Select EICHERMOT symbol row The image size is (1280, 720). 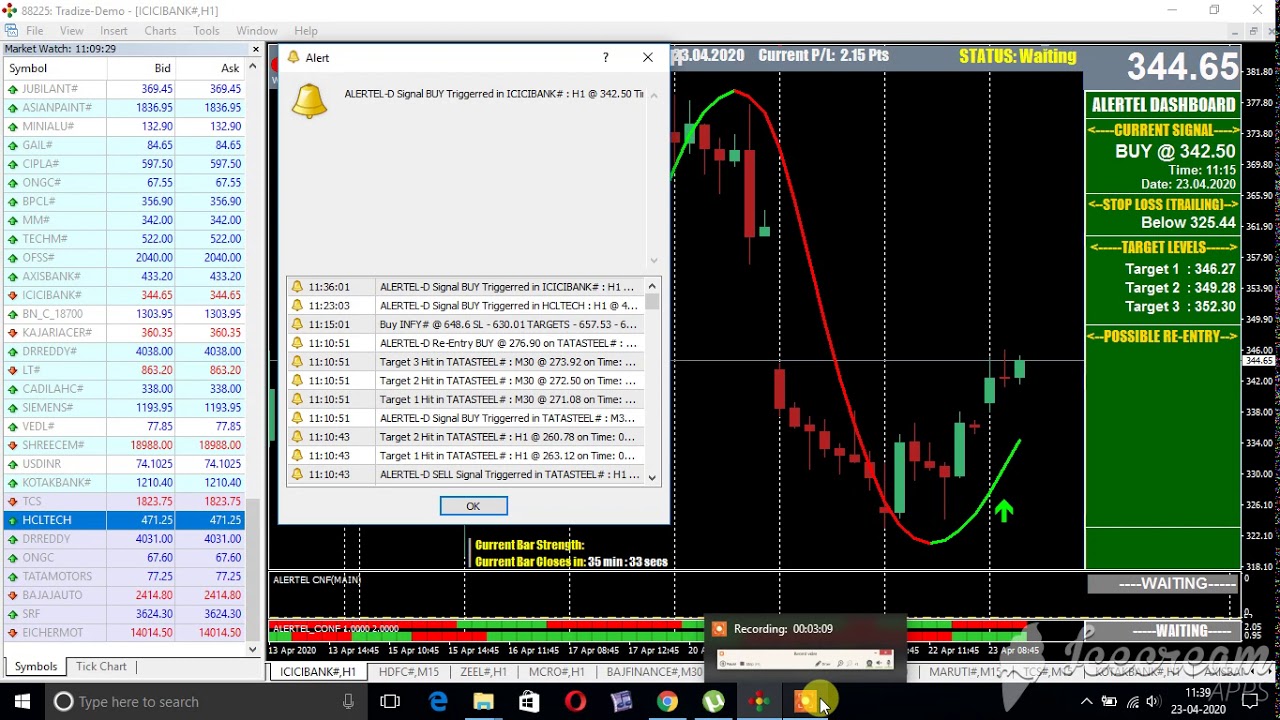coord(124,633)
